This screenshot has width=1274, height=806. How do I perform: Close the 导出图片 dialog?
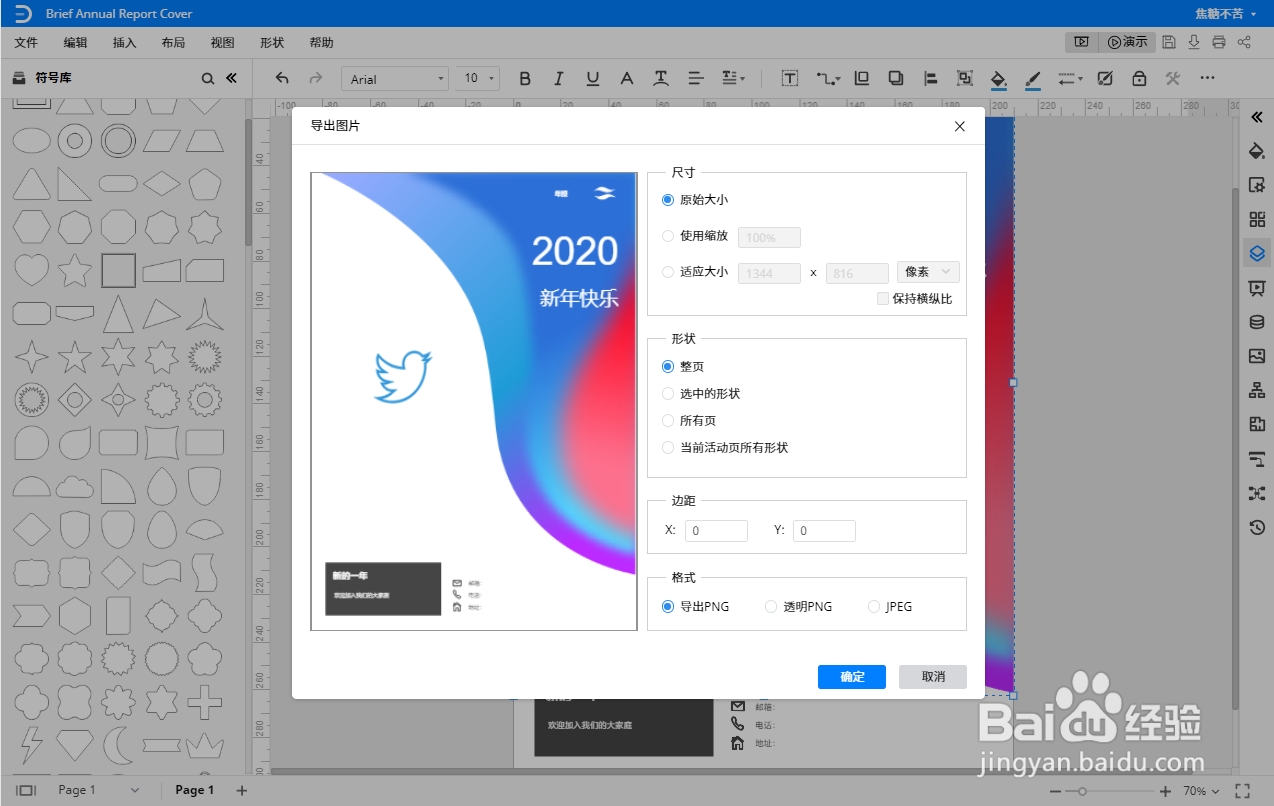[960, 126]
